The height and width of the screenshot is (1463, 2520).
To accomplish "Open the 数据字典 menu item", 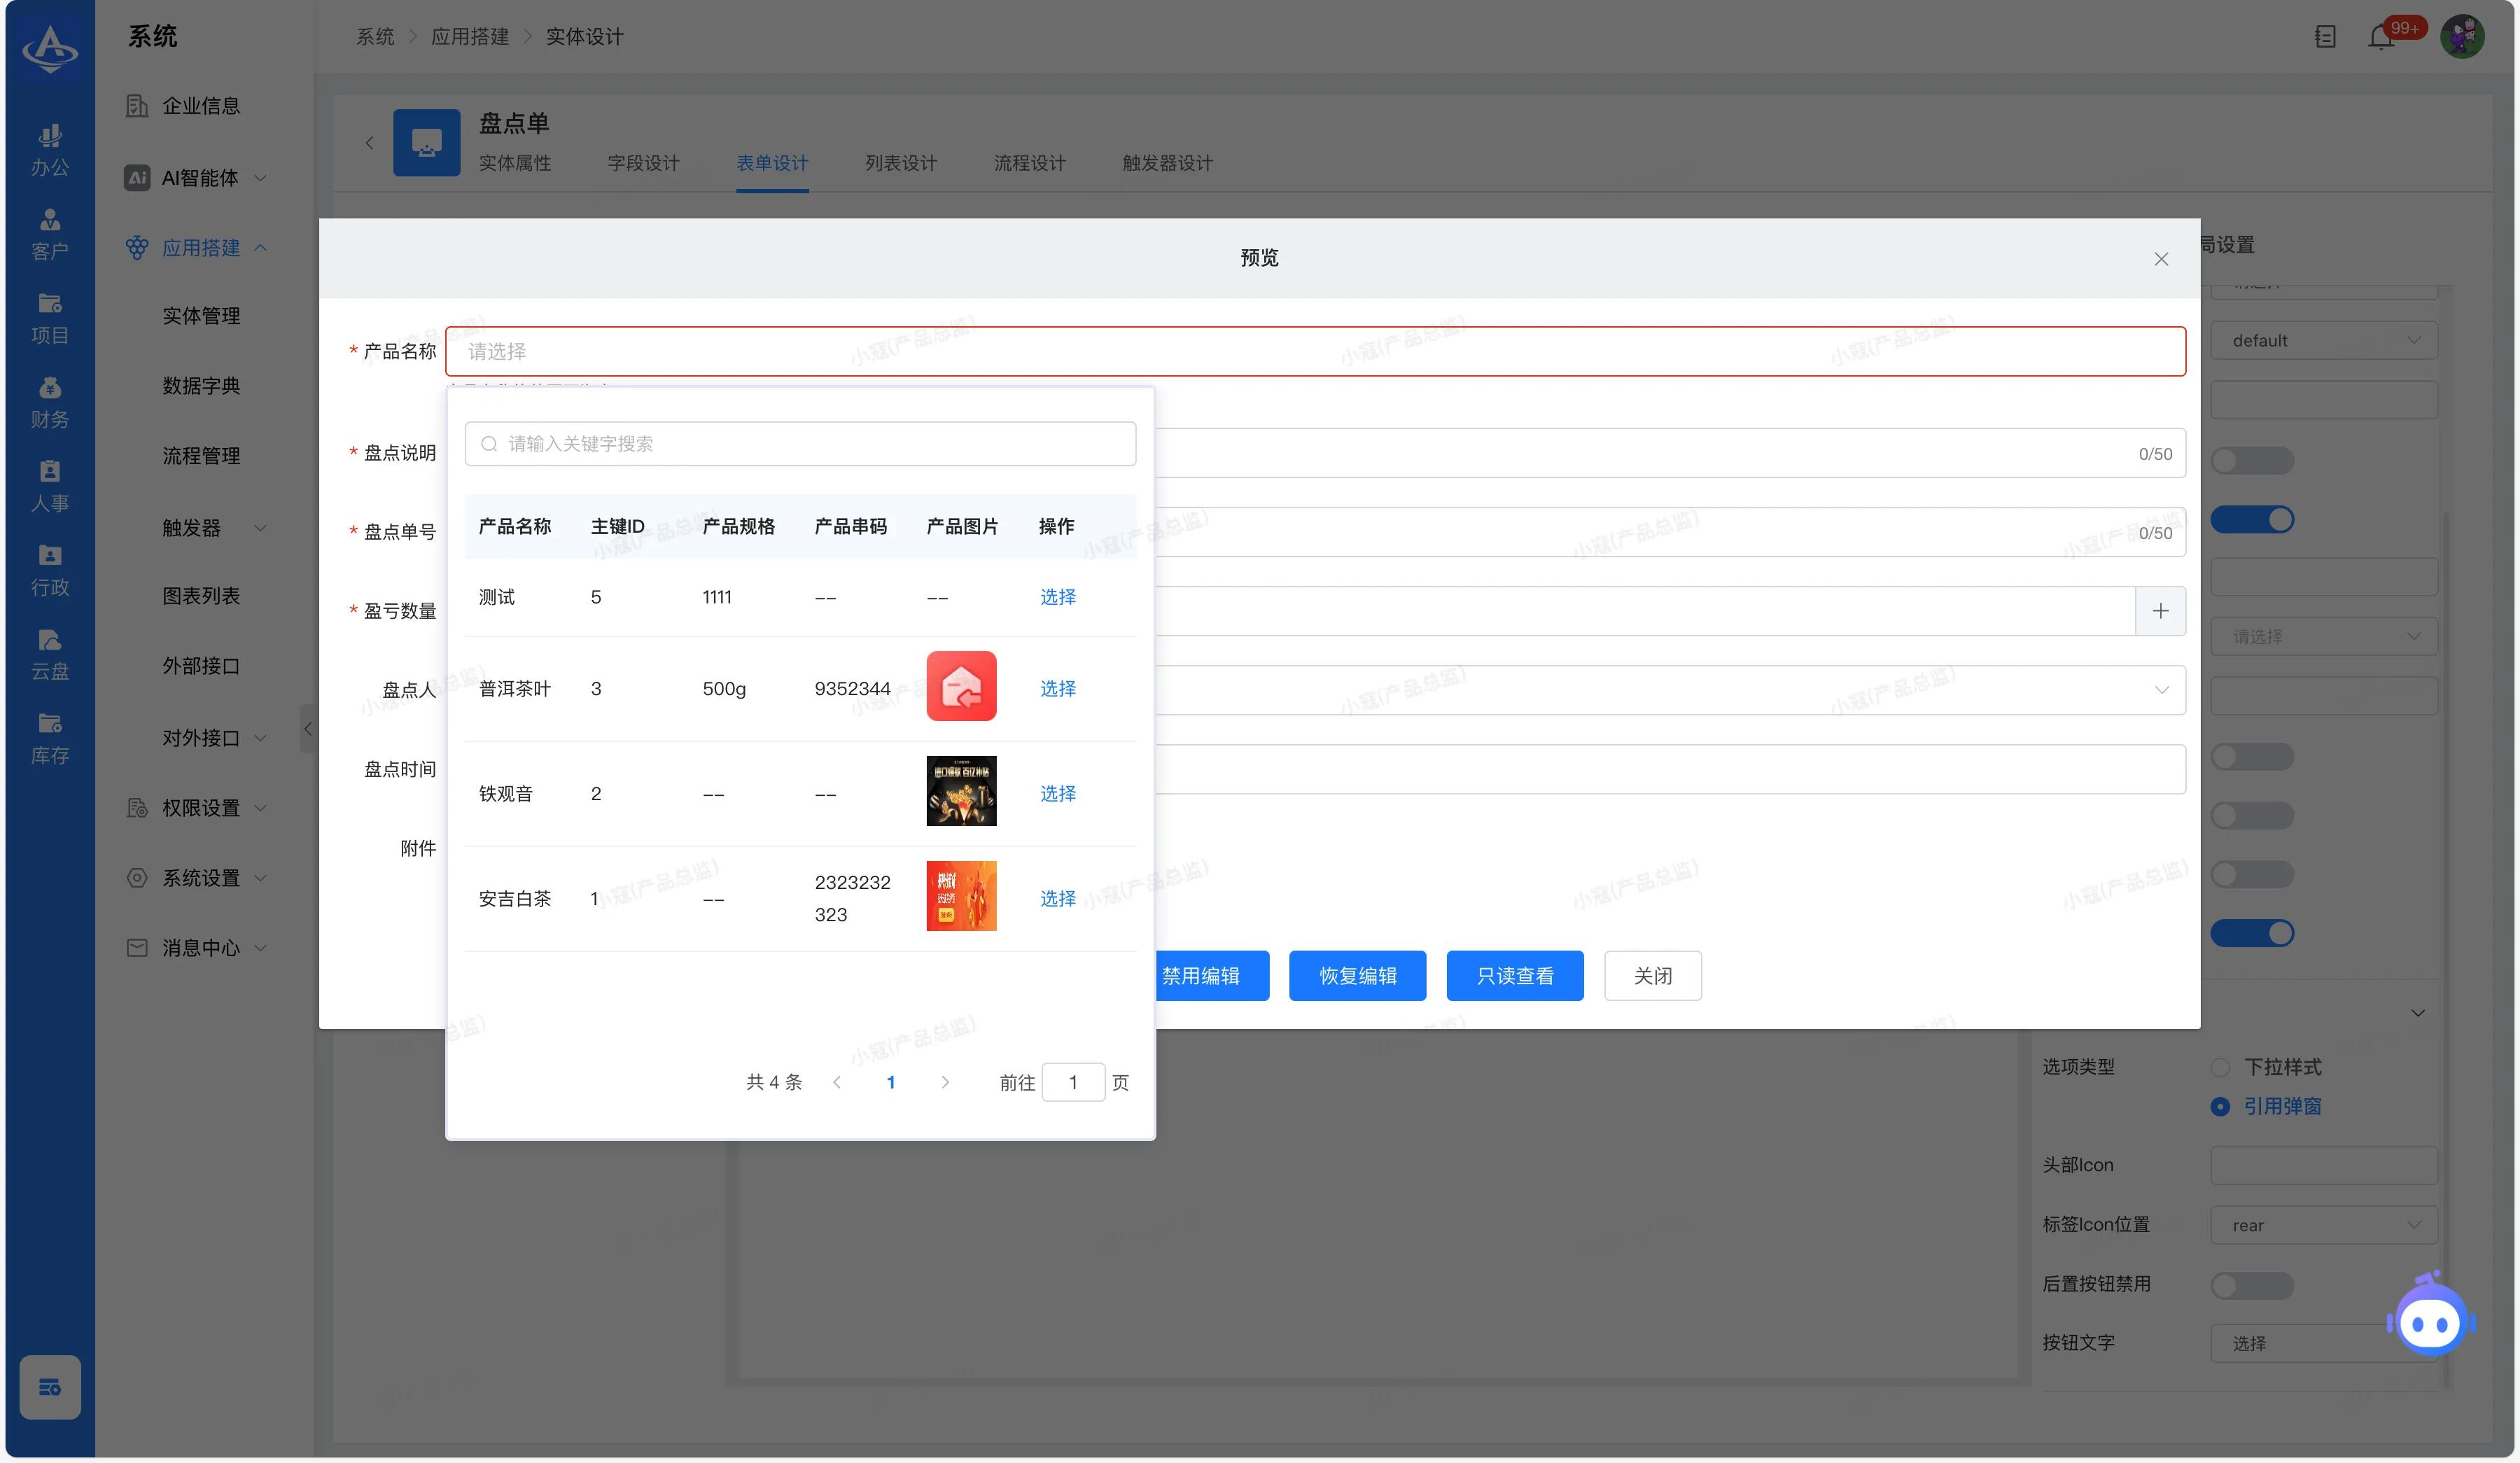I will (x=201, y=386).
